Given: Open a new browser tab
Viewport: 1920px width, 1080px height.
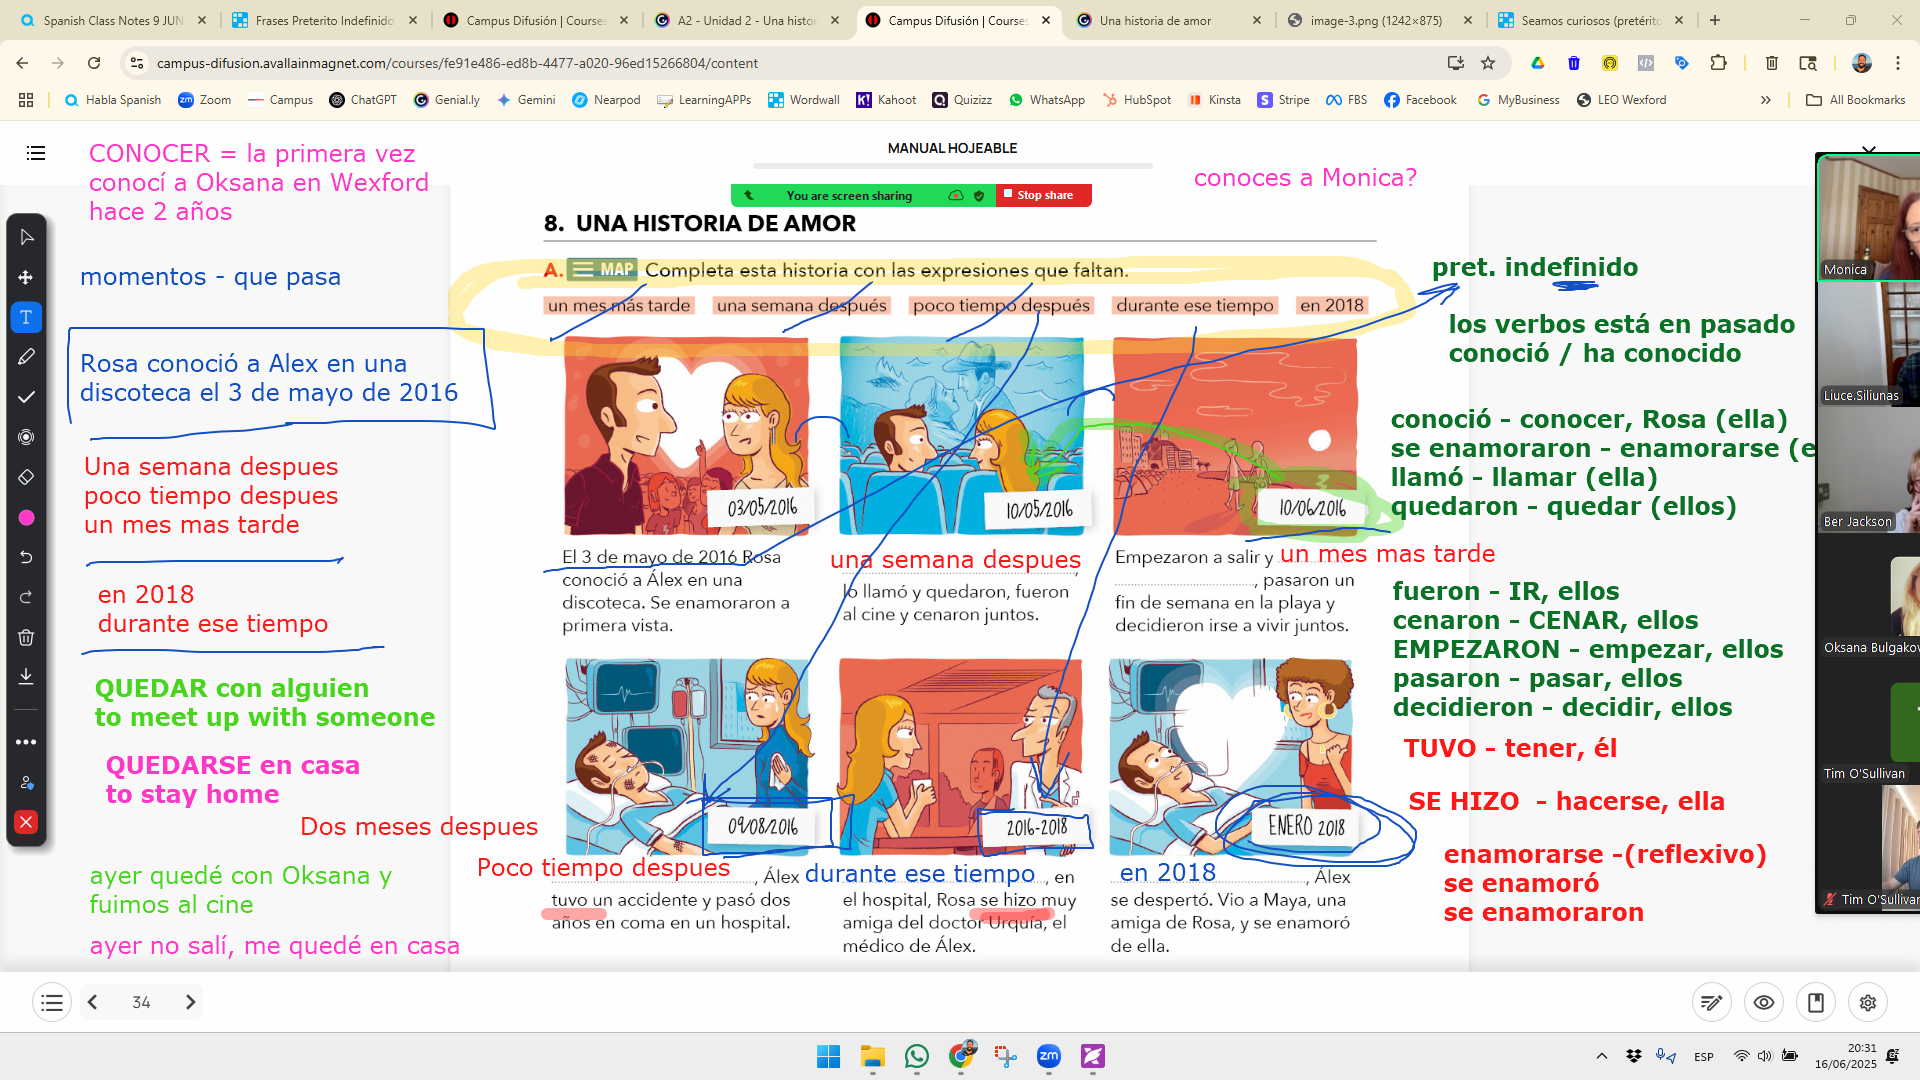Looking at the screenshot, I should [x=1715, y=20].
